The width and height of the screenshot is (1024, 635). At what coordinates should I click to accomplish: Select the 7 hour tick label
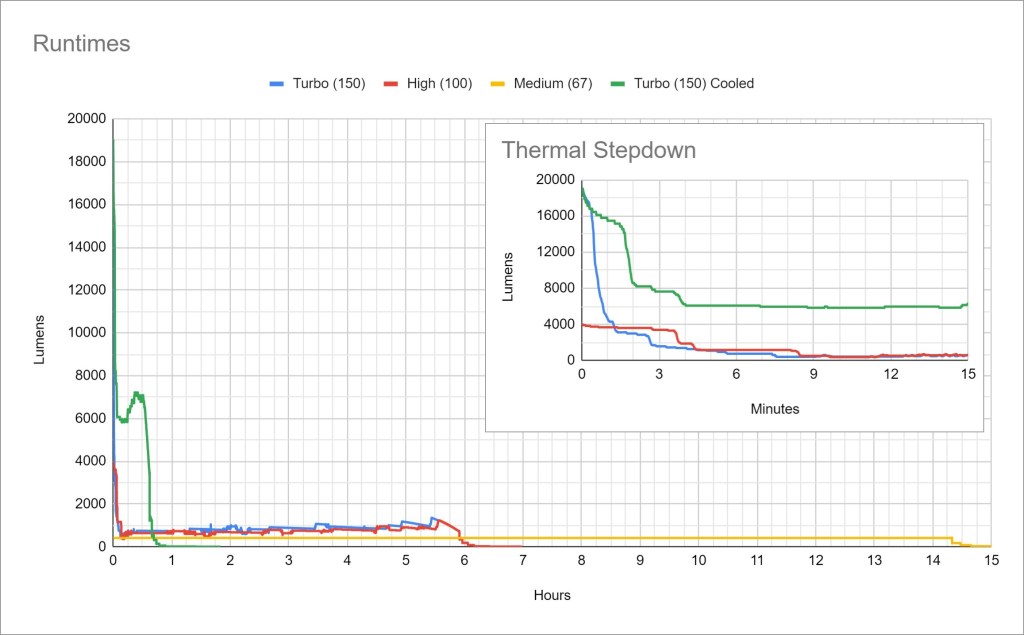[522, 561]
